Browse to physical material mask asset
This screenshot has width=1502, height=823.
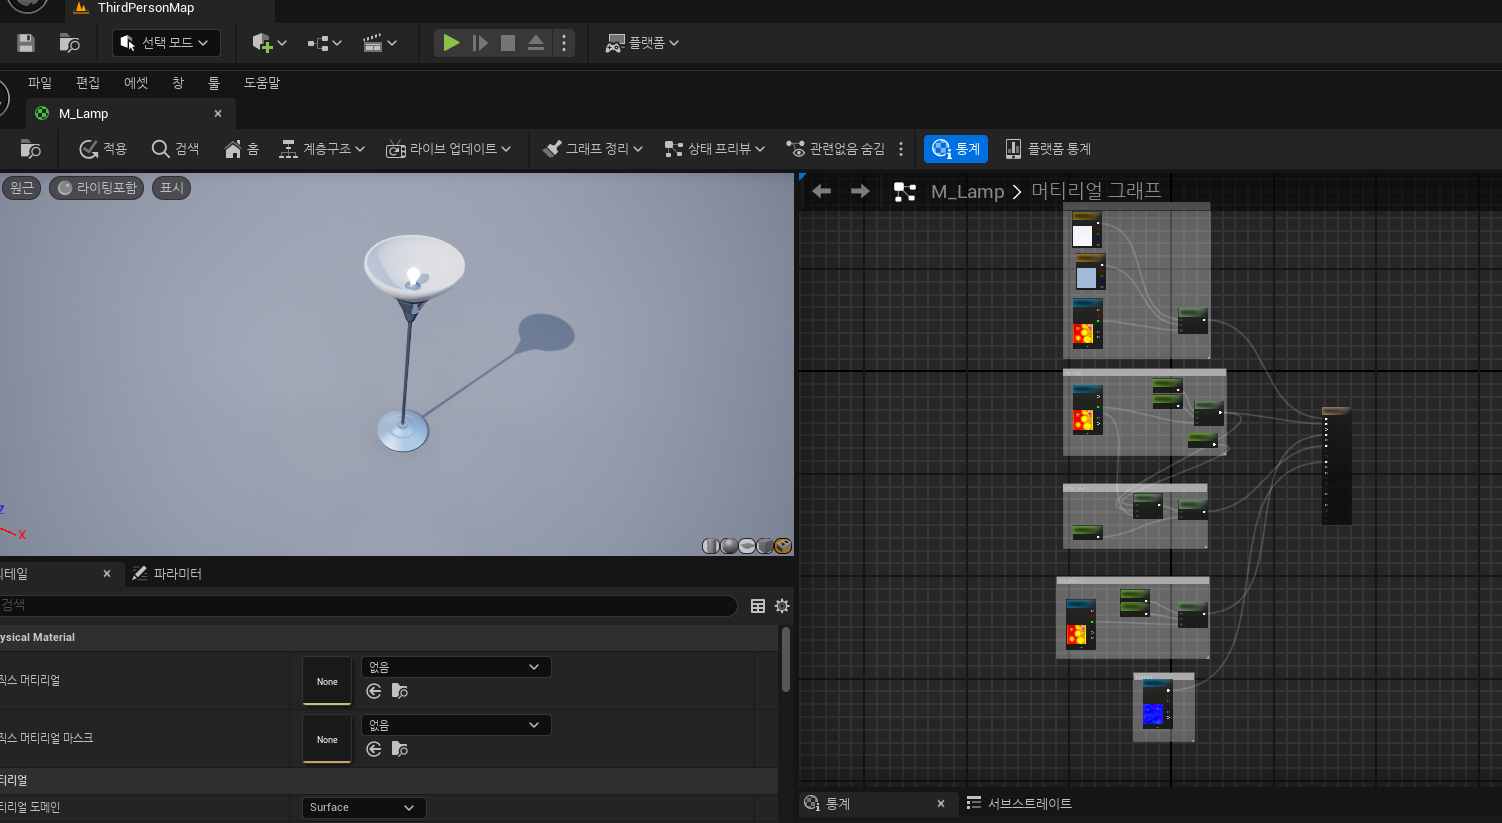pyautogui.click(x=400, y=749)
